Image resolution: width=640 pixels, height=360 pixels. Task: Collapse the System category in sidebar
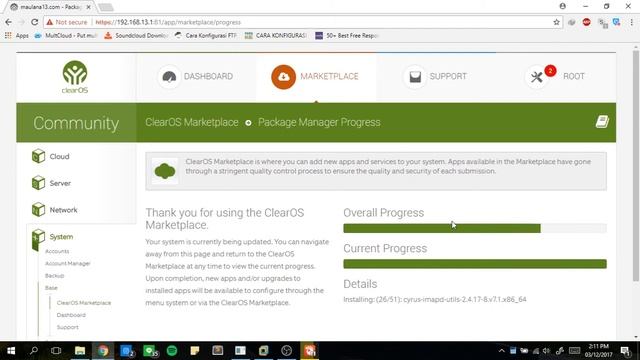[x=61, y=237]
